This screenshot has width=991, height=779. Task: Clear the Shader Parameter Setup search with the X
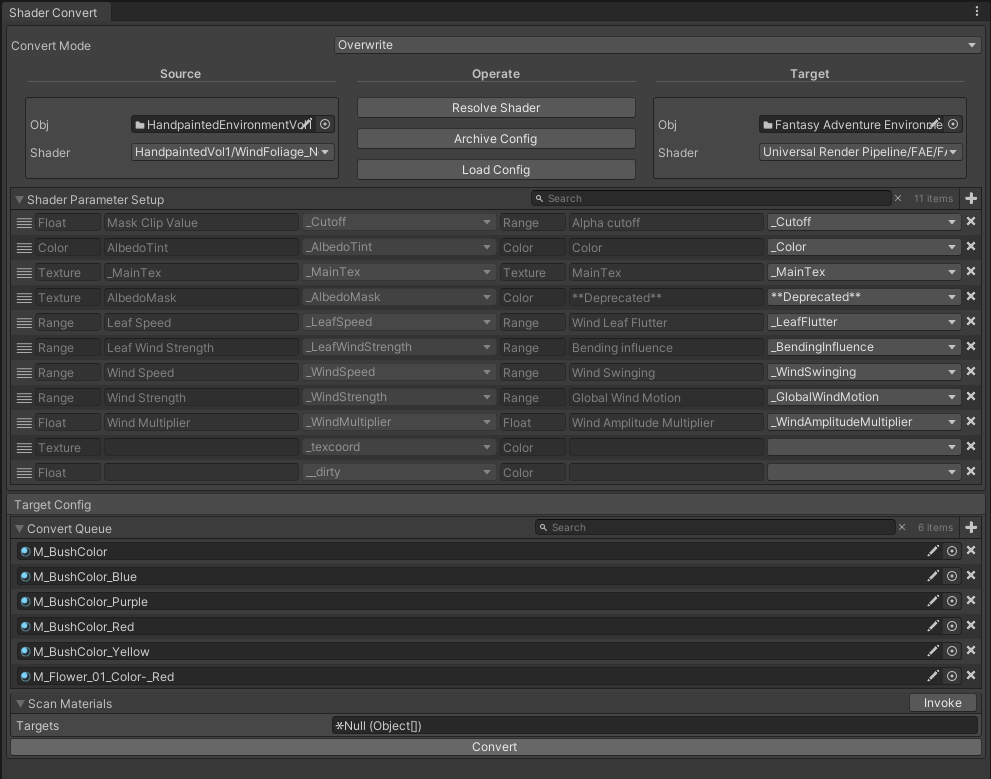tap(898, 198)
